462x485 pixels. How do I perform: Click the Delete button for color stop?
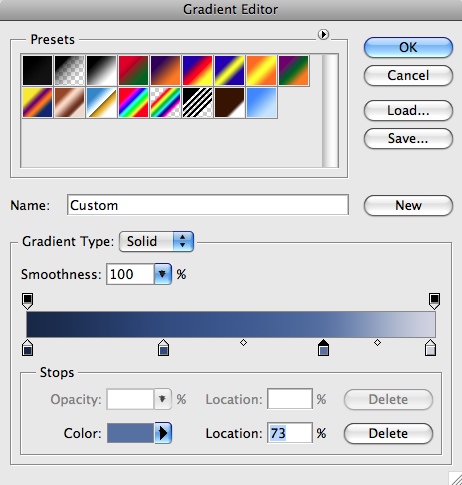[x=388, y=433]
